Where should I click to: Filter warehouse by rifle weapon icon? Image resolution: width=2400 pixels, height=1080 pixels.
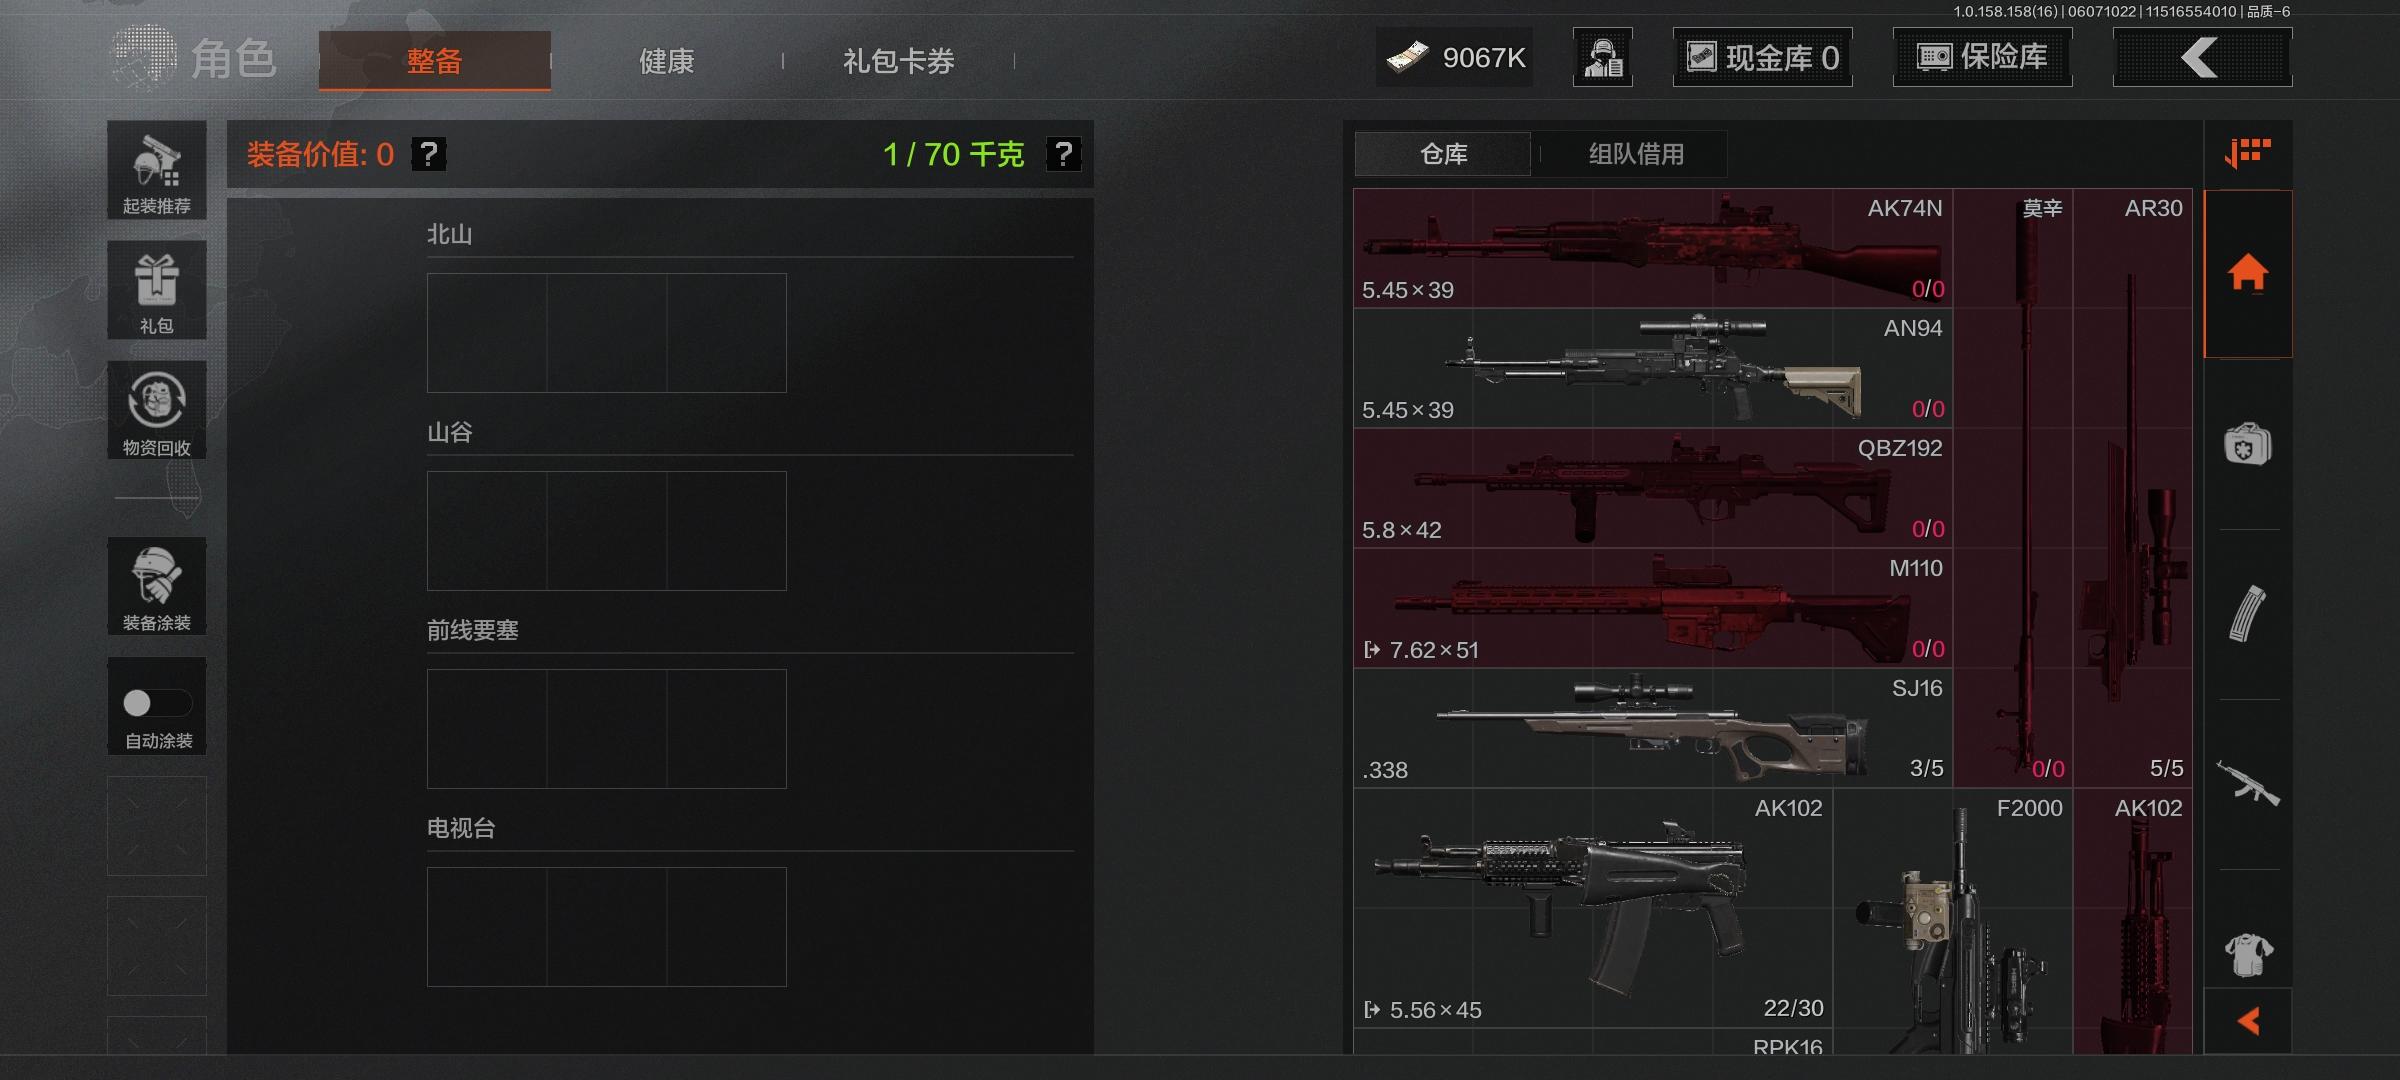(2248, 783)
